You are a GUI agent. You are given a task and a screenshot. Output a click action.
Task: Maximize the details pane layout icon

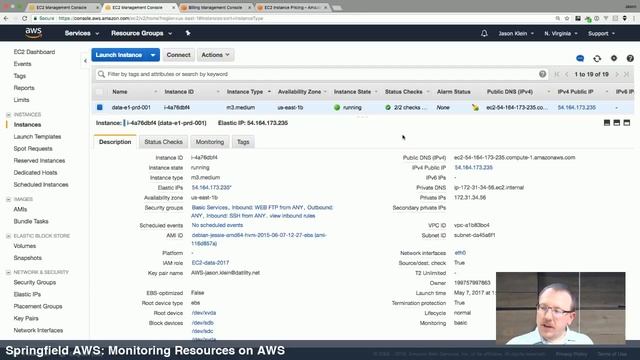[627, 122]
